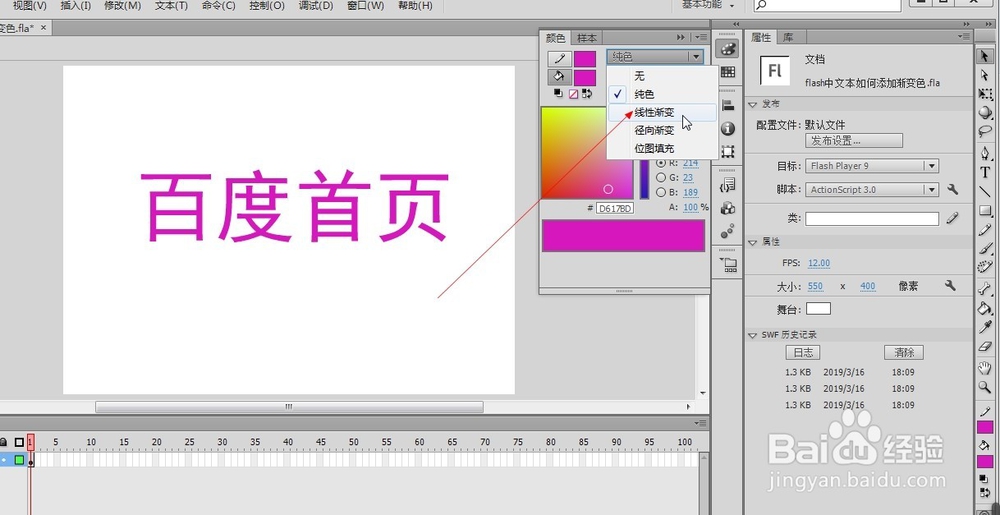Image resolution: width=1000 pixels, height=515 pixels.
Task: Click the 发布设置... button
Action: pos(854,140)
